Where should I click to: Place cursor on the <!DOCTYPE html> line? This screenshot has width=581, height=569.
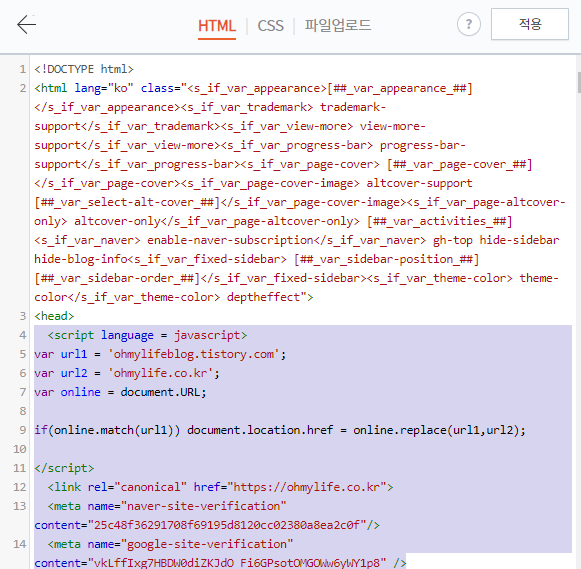pyautogui.click(x=84, y=69)
